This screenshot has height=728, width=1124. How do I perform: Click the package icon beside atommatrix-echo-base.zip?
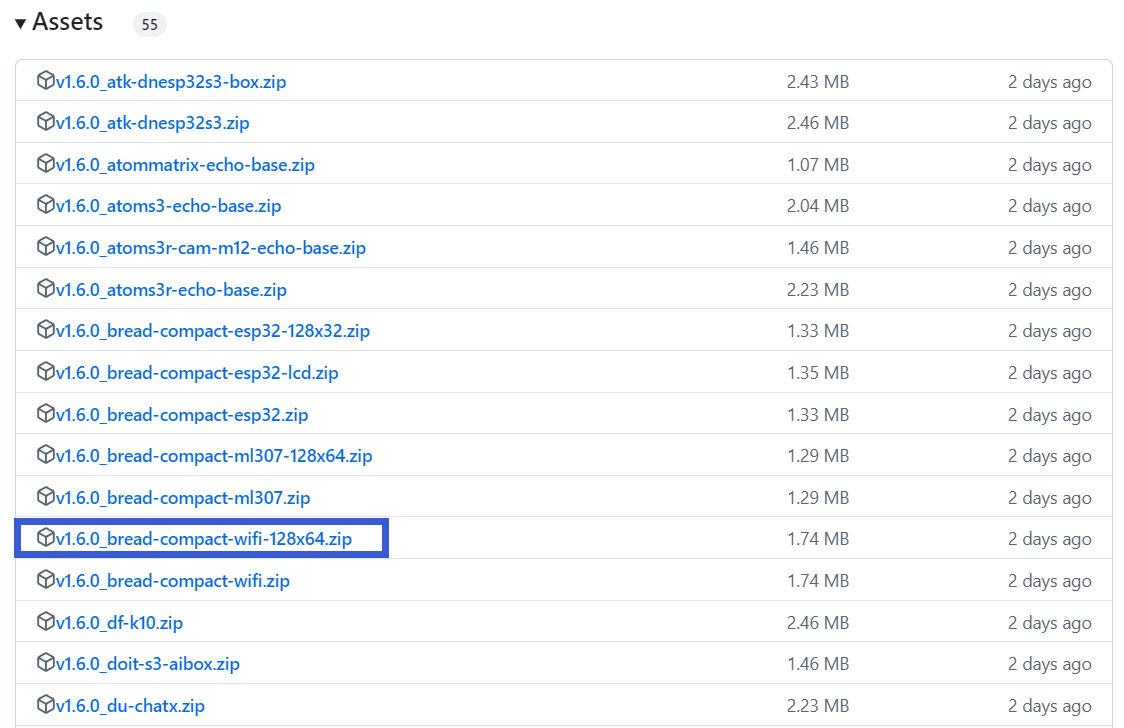[x=46, y=163]
